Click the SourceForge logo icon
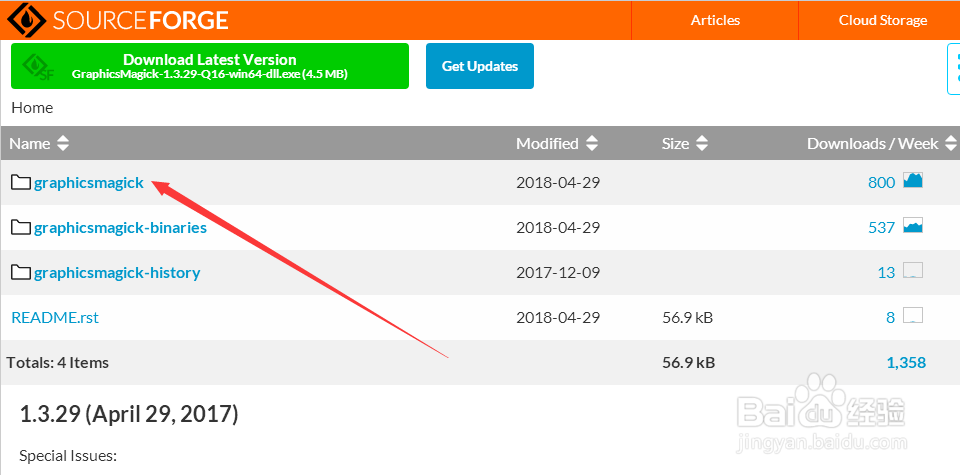The image size is (960, 475). click(x=27, y=20)
